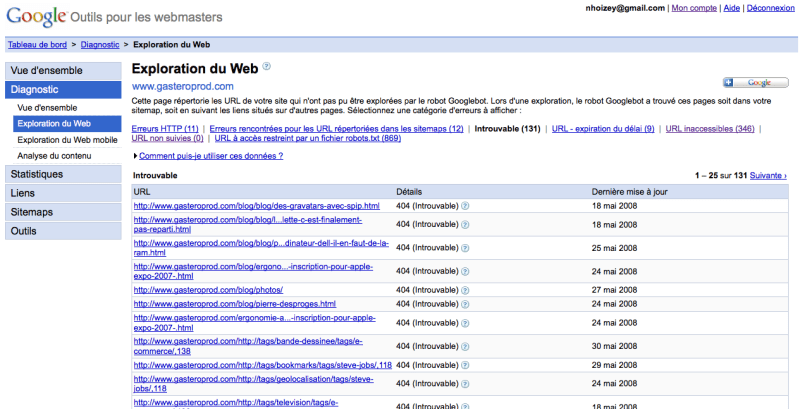This screenshot has height=409, width=800.
Task: Click the date 25 mai 2008
Action: tap(614, 248)
